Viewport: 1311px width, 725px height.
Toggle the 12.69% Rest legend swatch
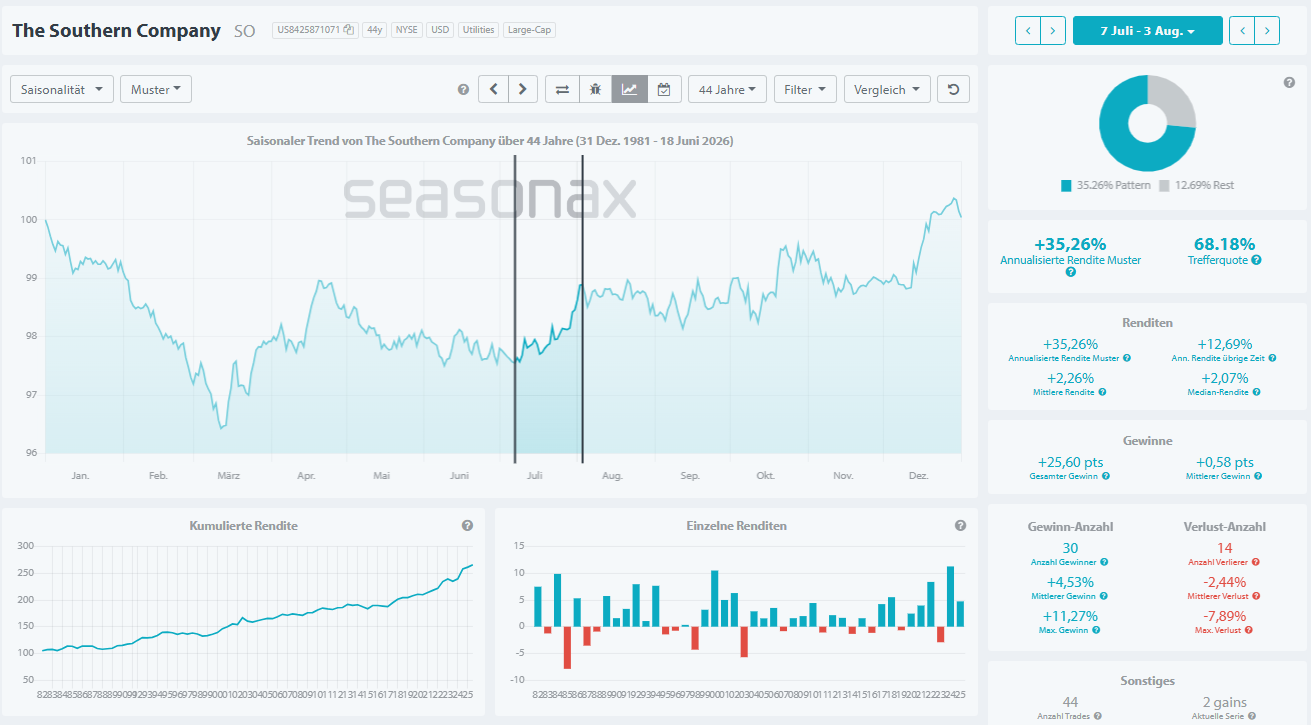pos(1165,185)
